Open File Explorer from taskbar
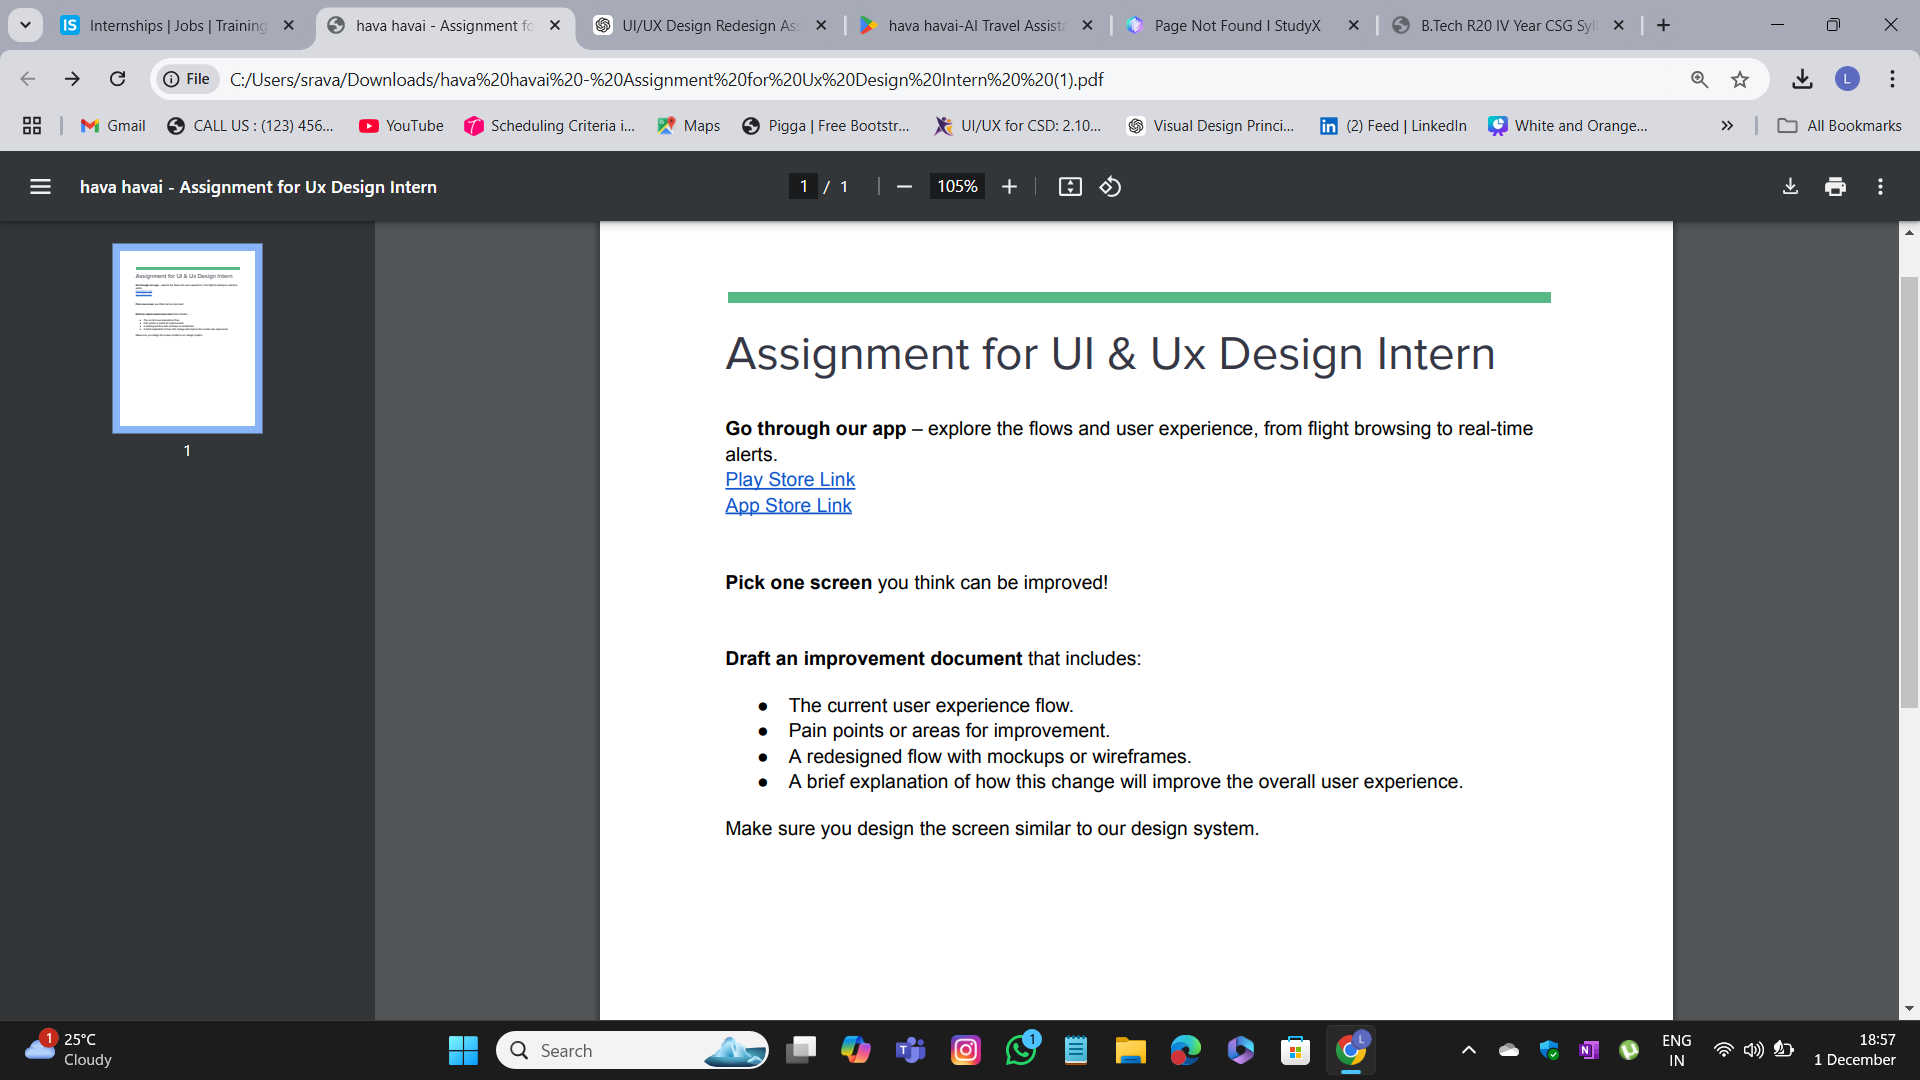1920x1080 pixels. point(1130,1050)
